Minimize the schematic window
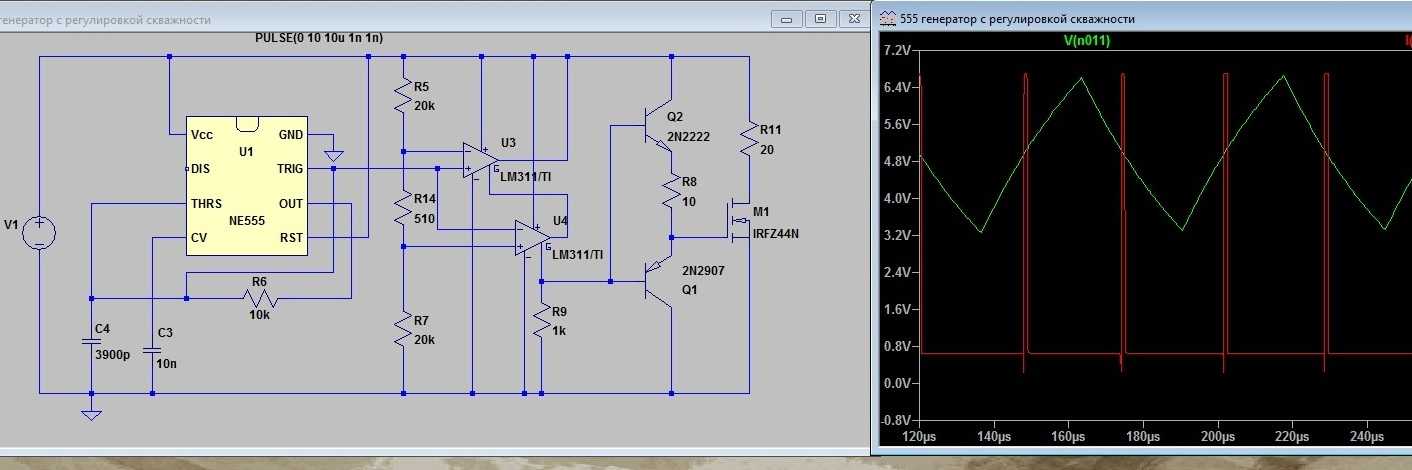This screenshot has width=1412, height=470. [786, 18]
